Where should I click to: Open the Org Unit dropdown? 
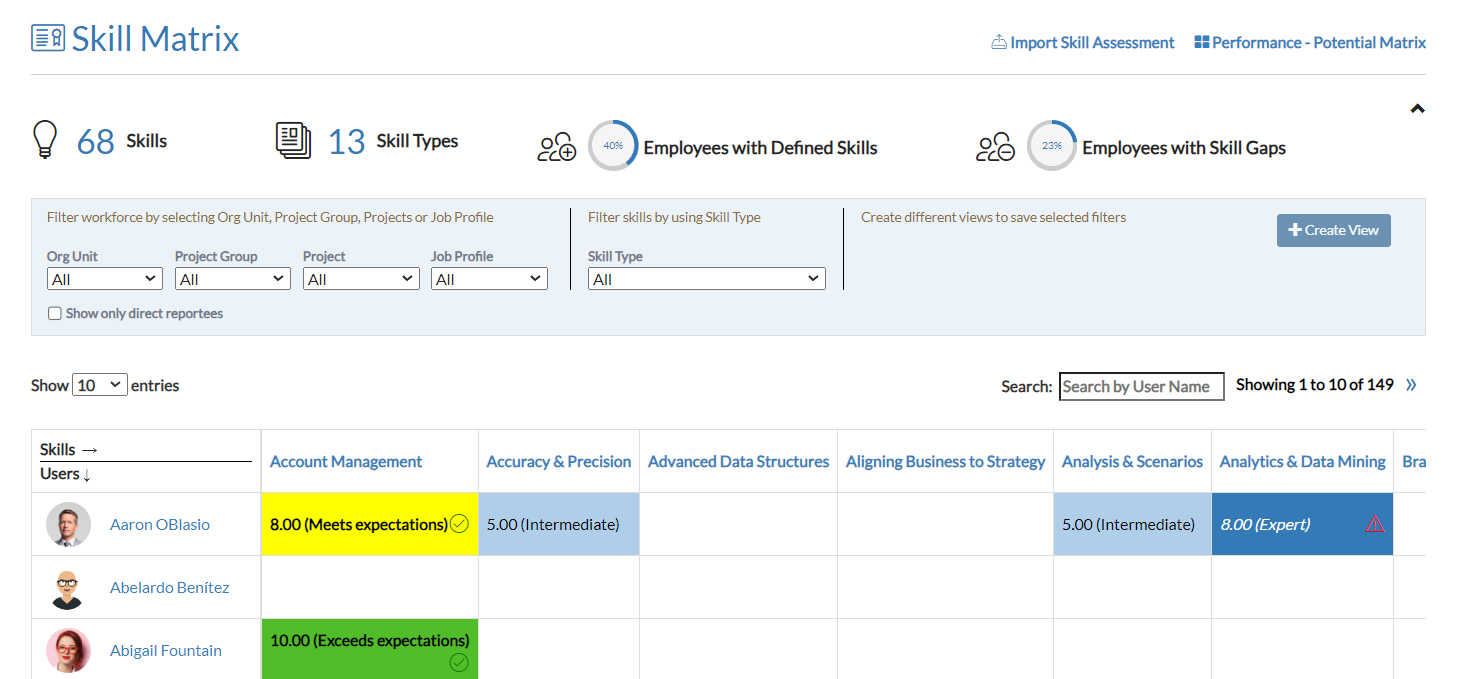(104, 279)
